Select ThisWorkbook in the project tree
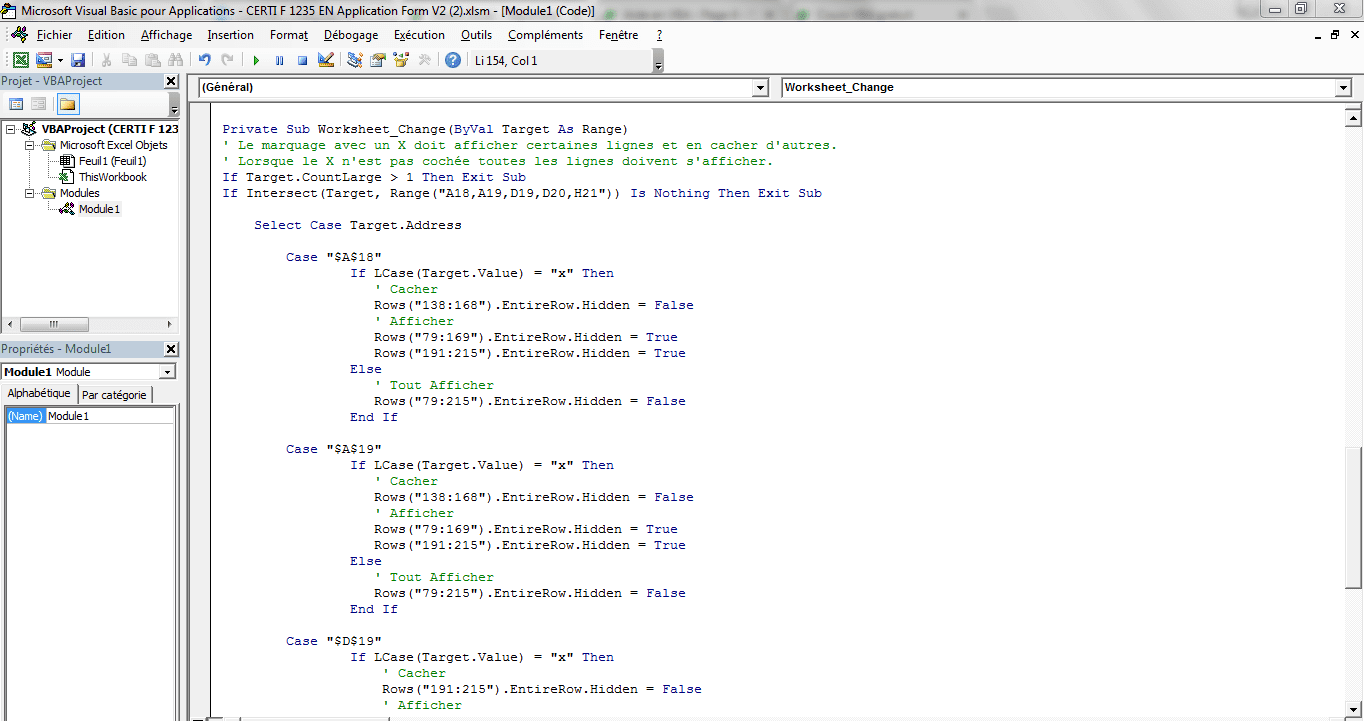 (112, 177)
